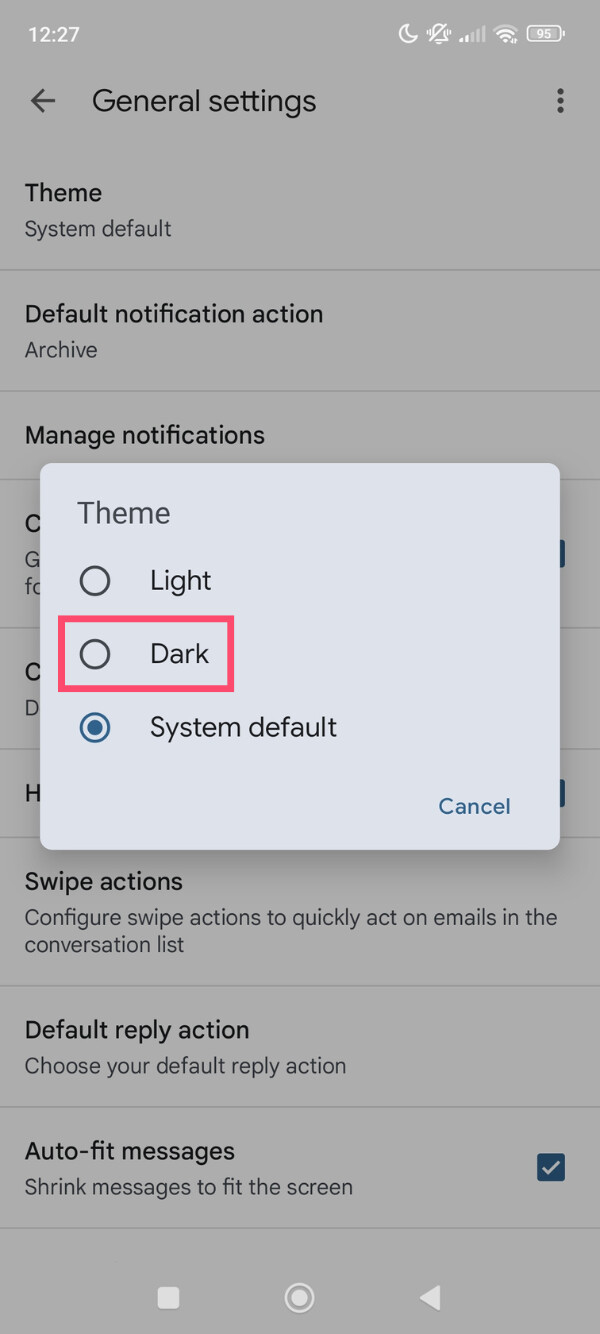Tap the Back triangle navigation button
600x1334 pixels.
430,1297
